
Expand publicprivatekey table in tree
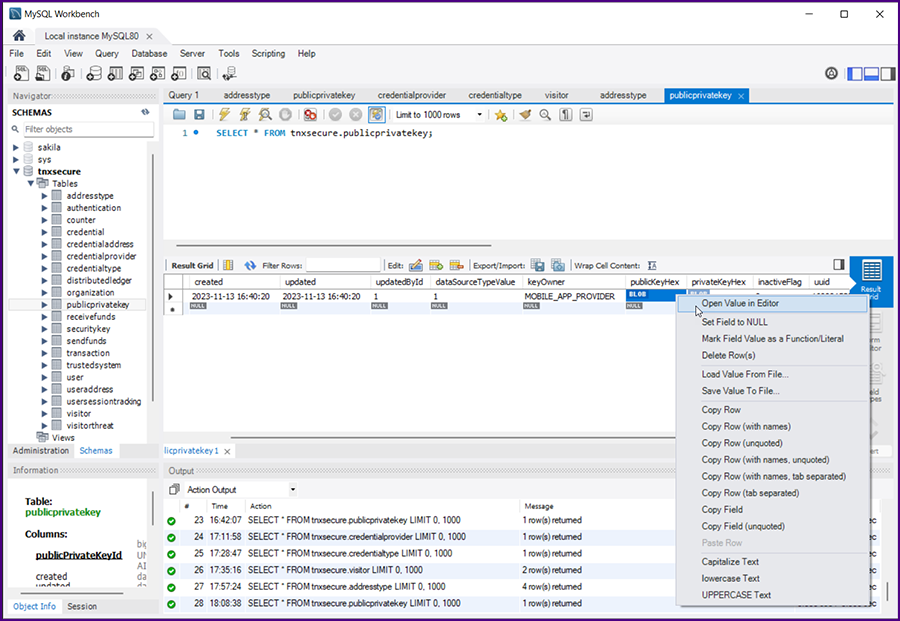coord(44,305)
